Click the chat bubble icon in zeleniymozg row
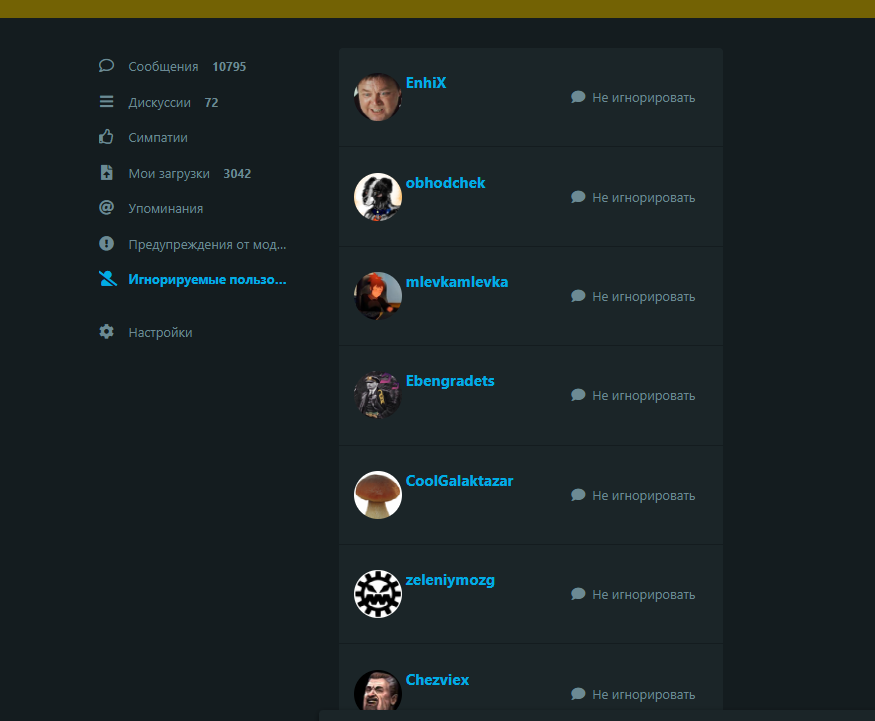The image size is (875, 721). pos(578,594)
